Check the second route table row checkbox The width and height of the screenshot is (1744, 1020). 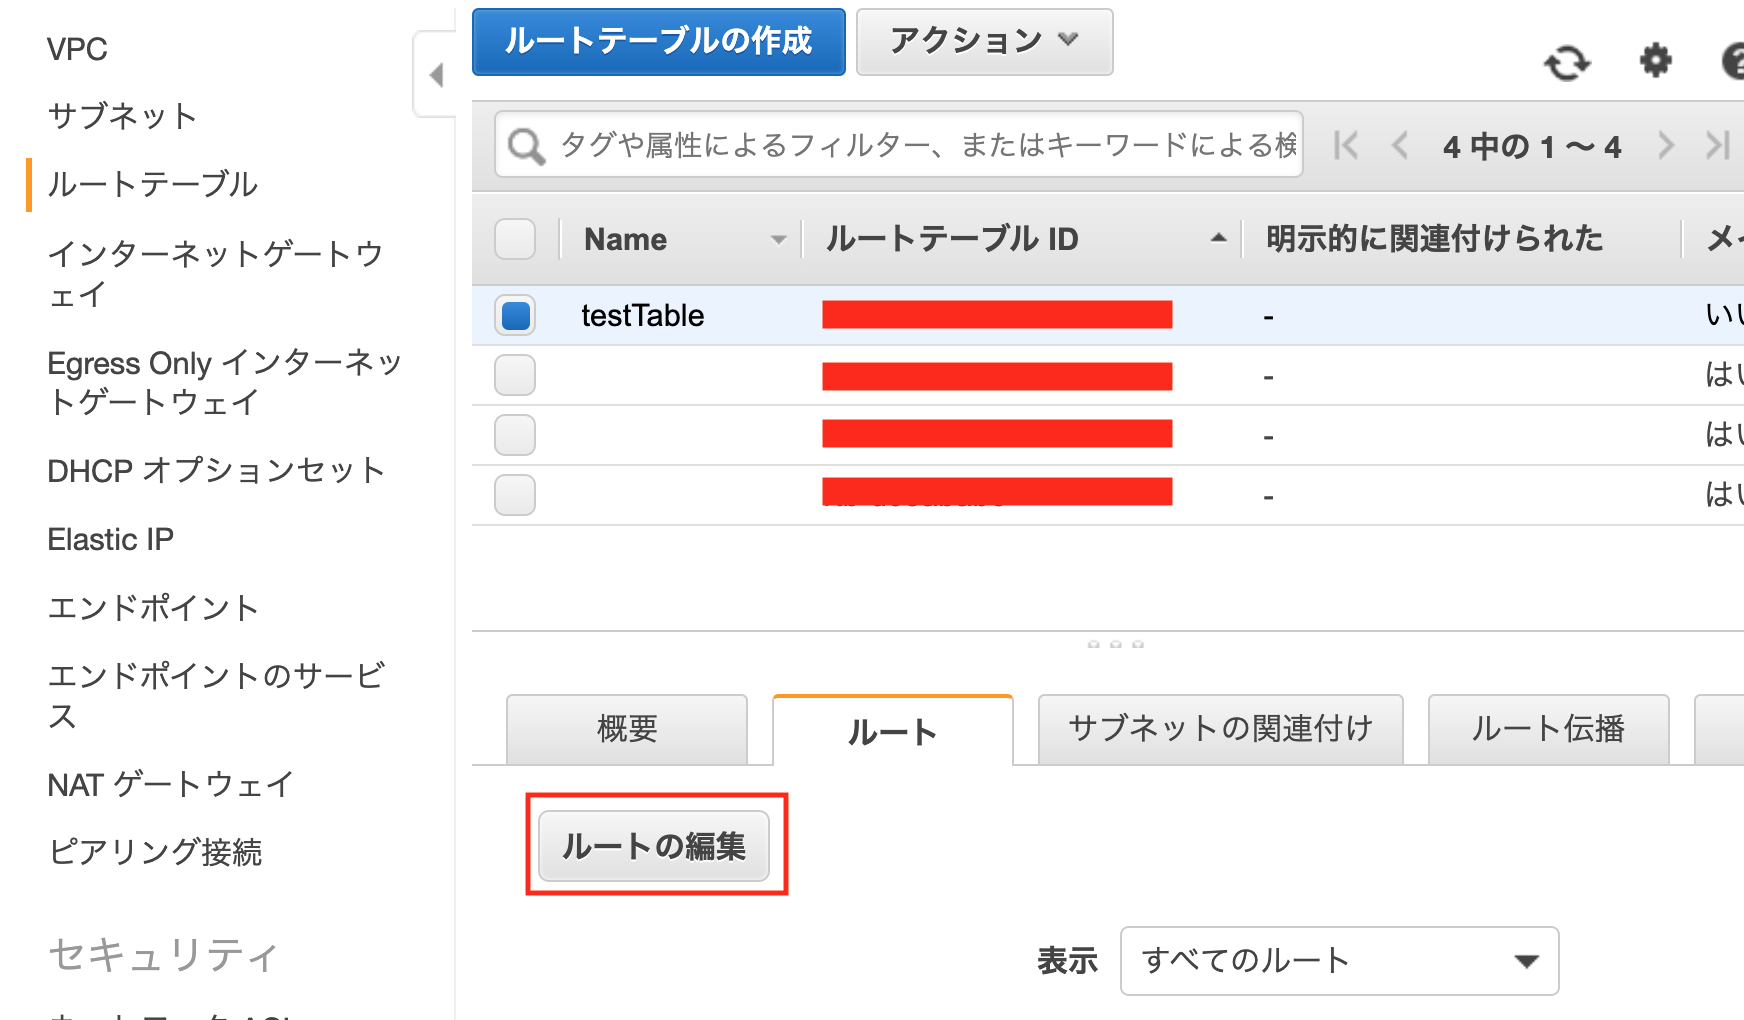pos(515,375)
